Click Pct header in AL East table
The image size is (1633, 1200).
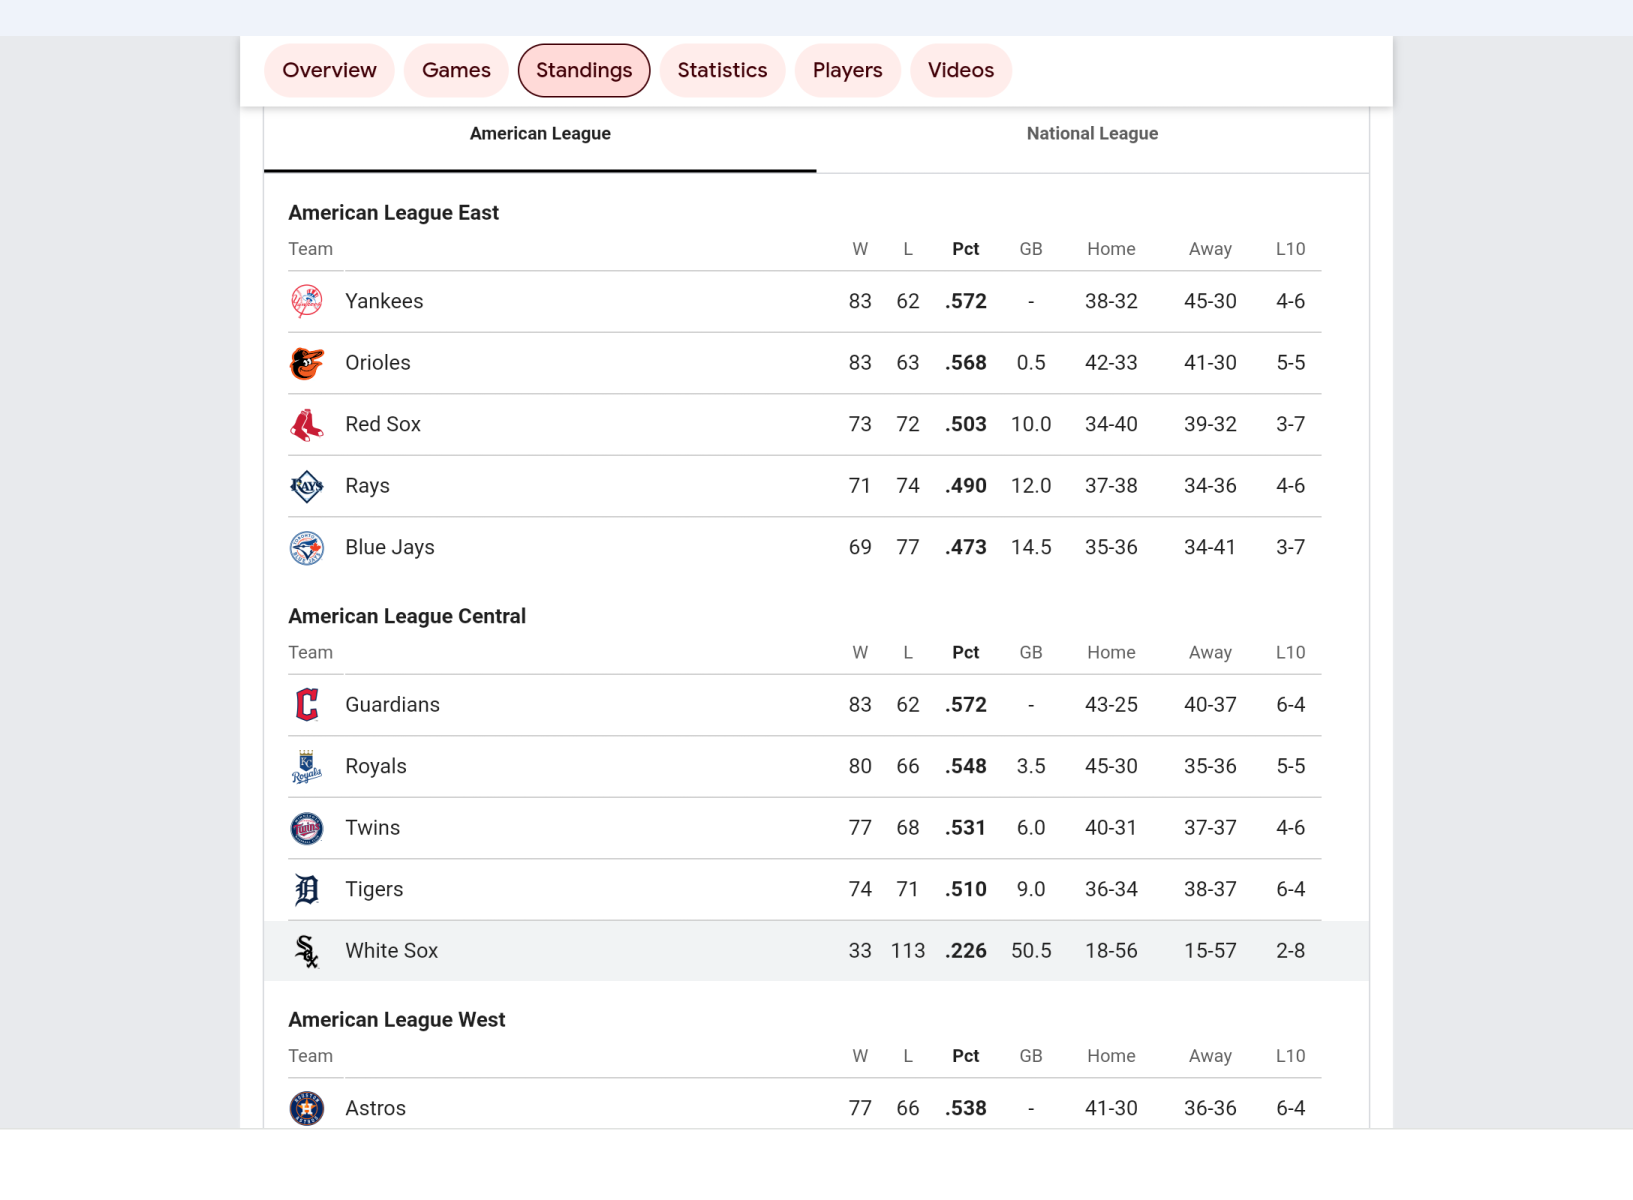click(965, 249)
